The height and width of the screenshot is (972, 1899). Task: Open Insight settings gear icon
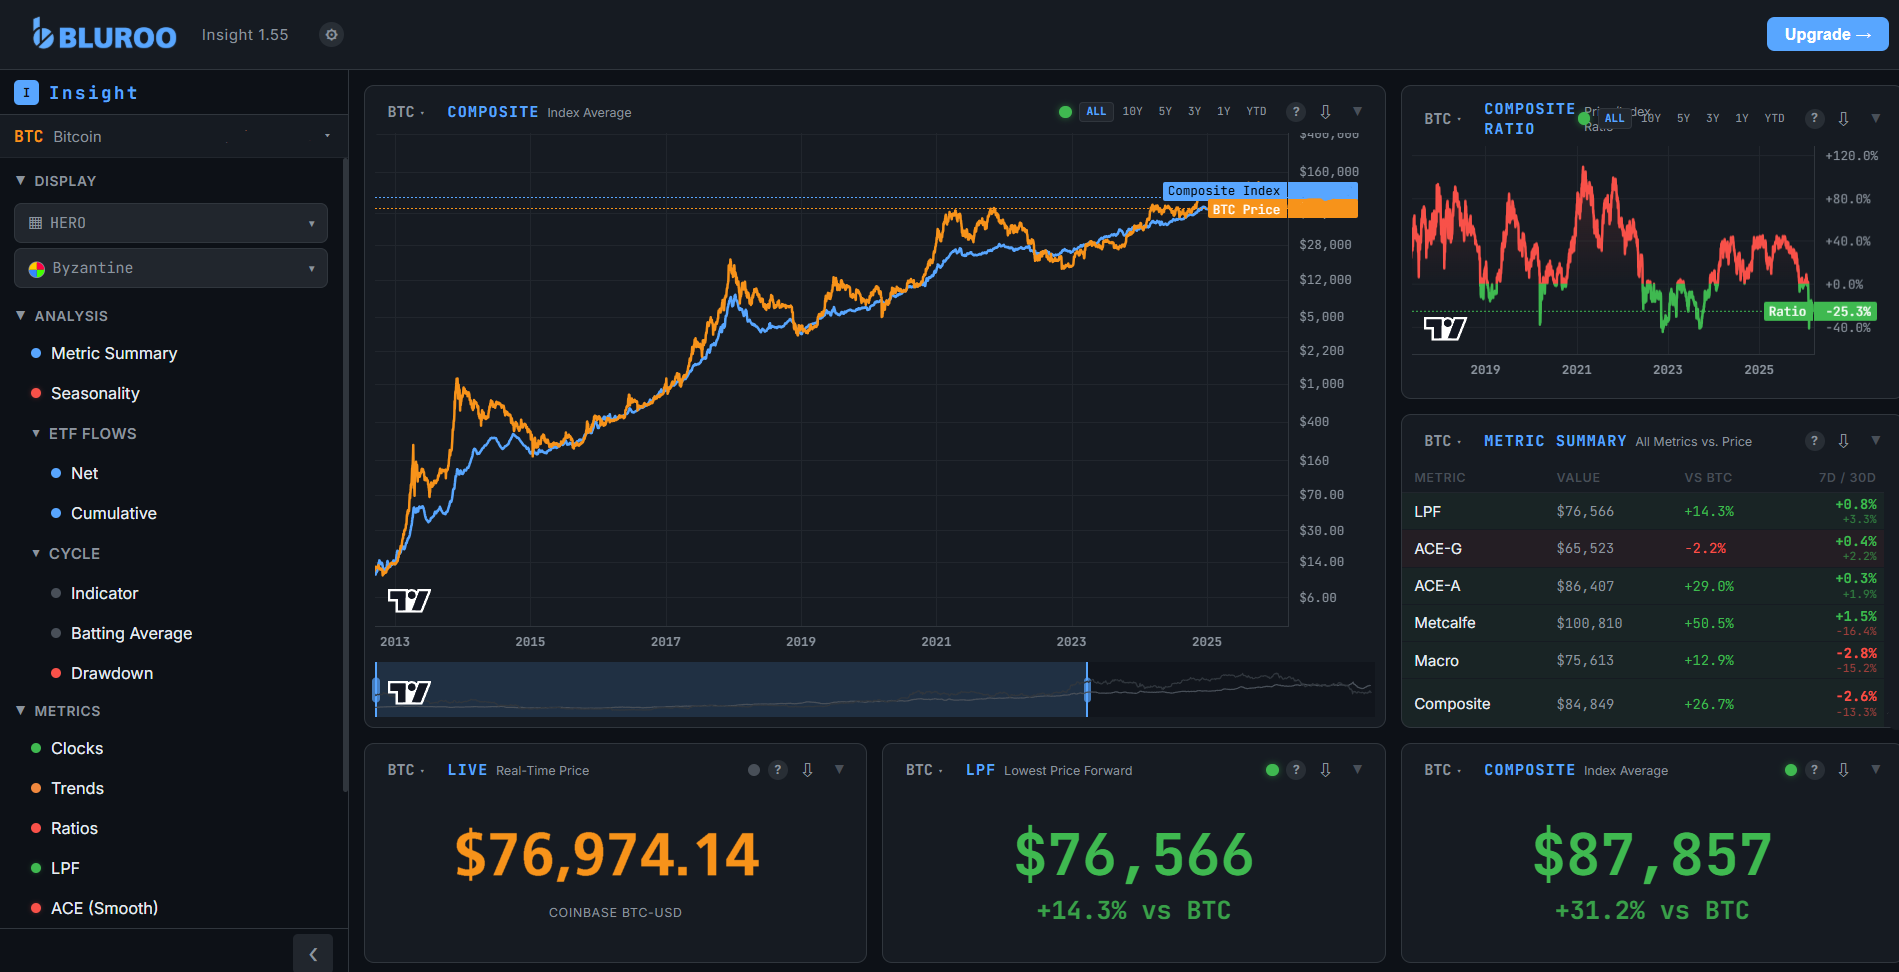[331, 34]
